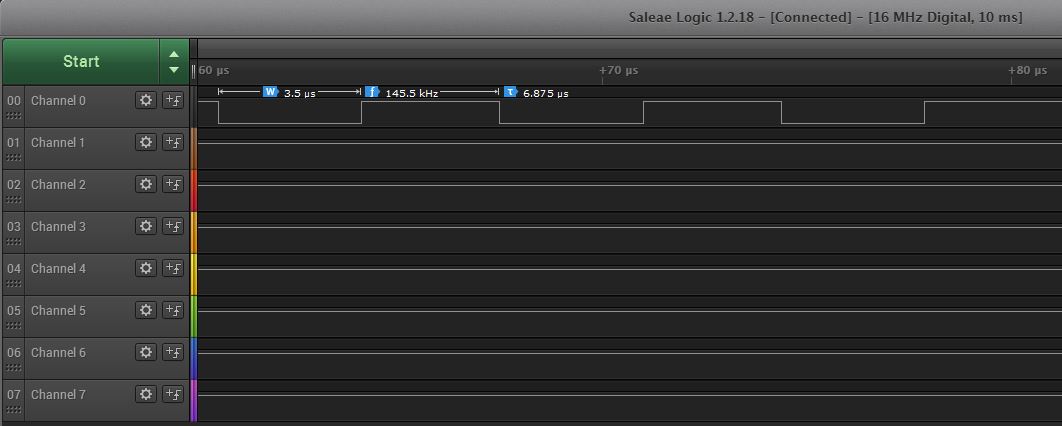
Task: Open Channel 3 settings gear
Action: [146, 226]
